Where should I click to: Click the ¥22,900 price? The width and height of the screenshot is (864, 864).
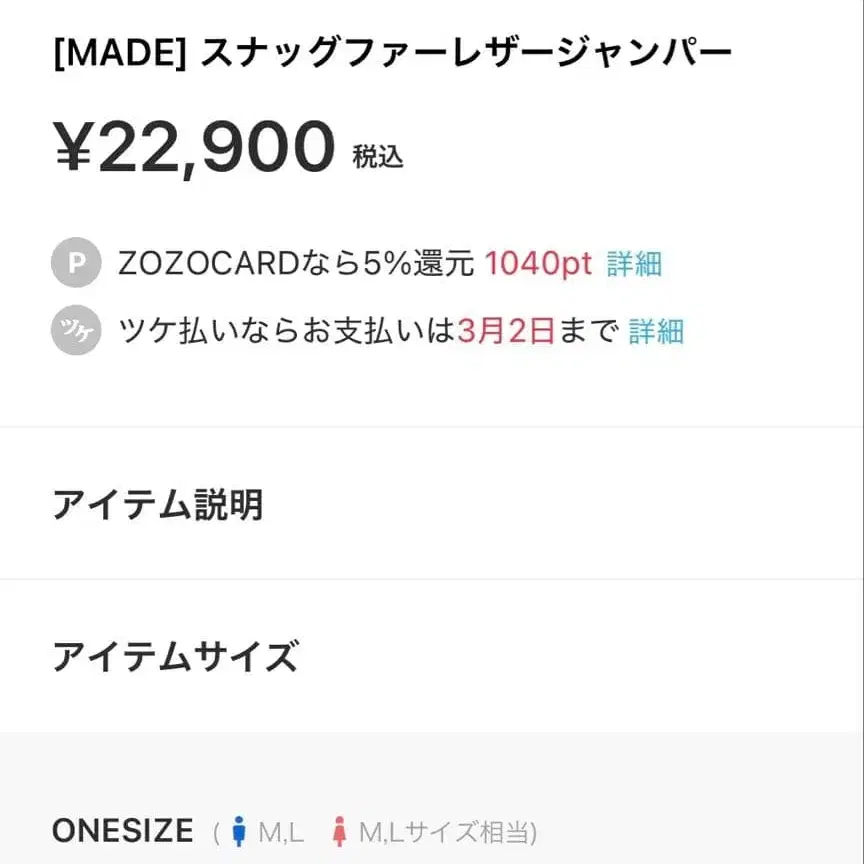point(195,147)
